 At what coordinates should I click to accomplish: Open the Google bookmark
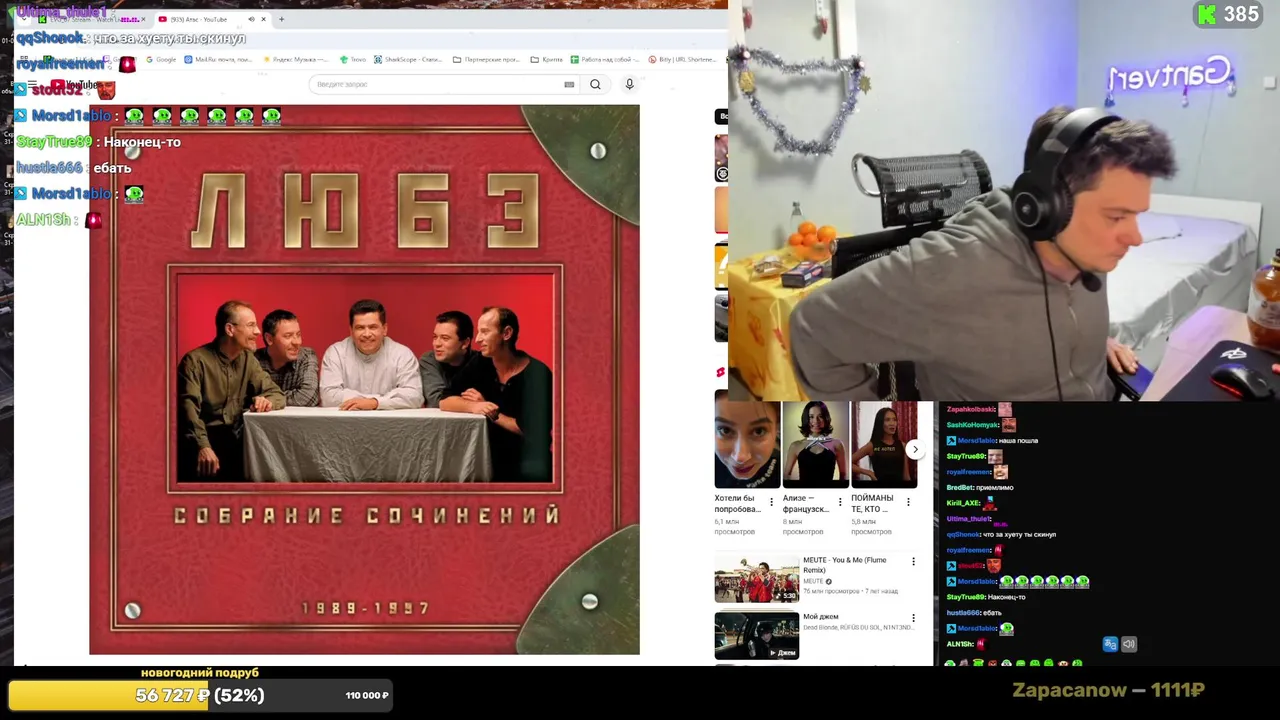pyautogui.click(x=160, y=59)
